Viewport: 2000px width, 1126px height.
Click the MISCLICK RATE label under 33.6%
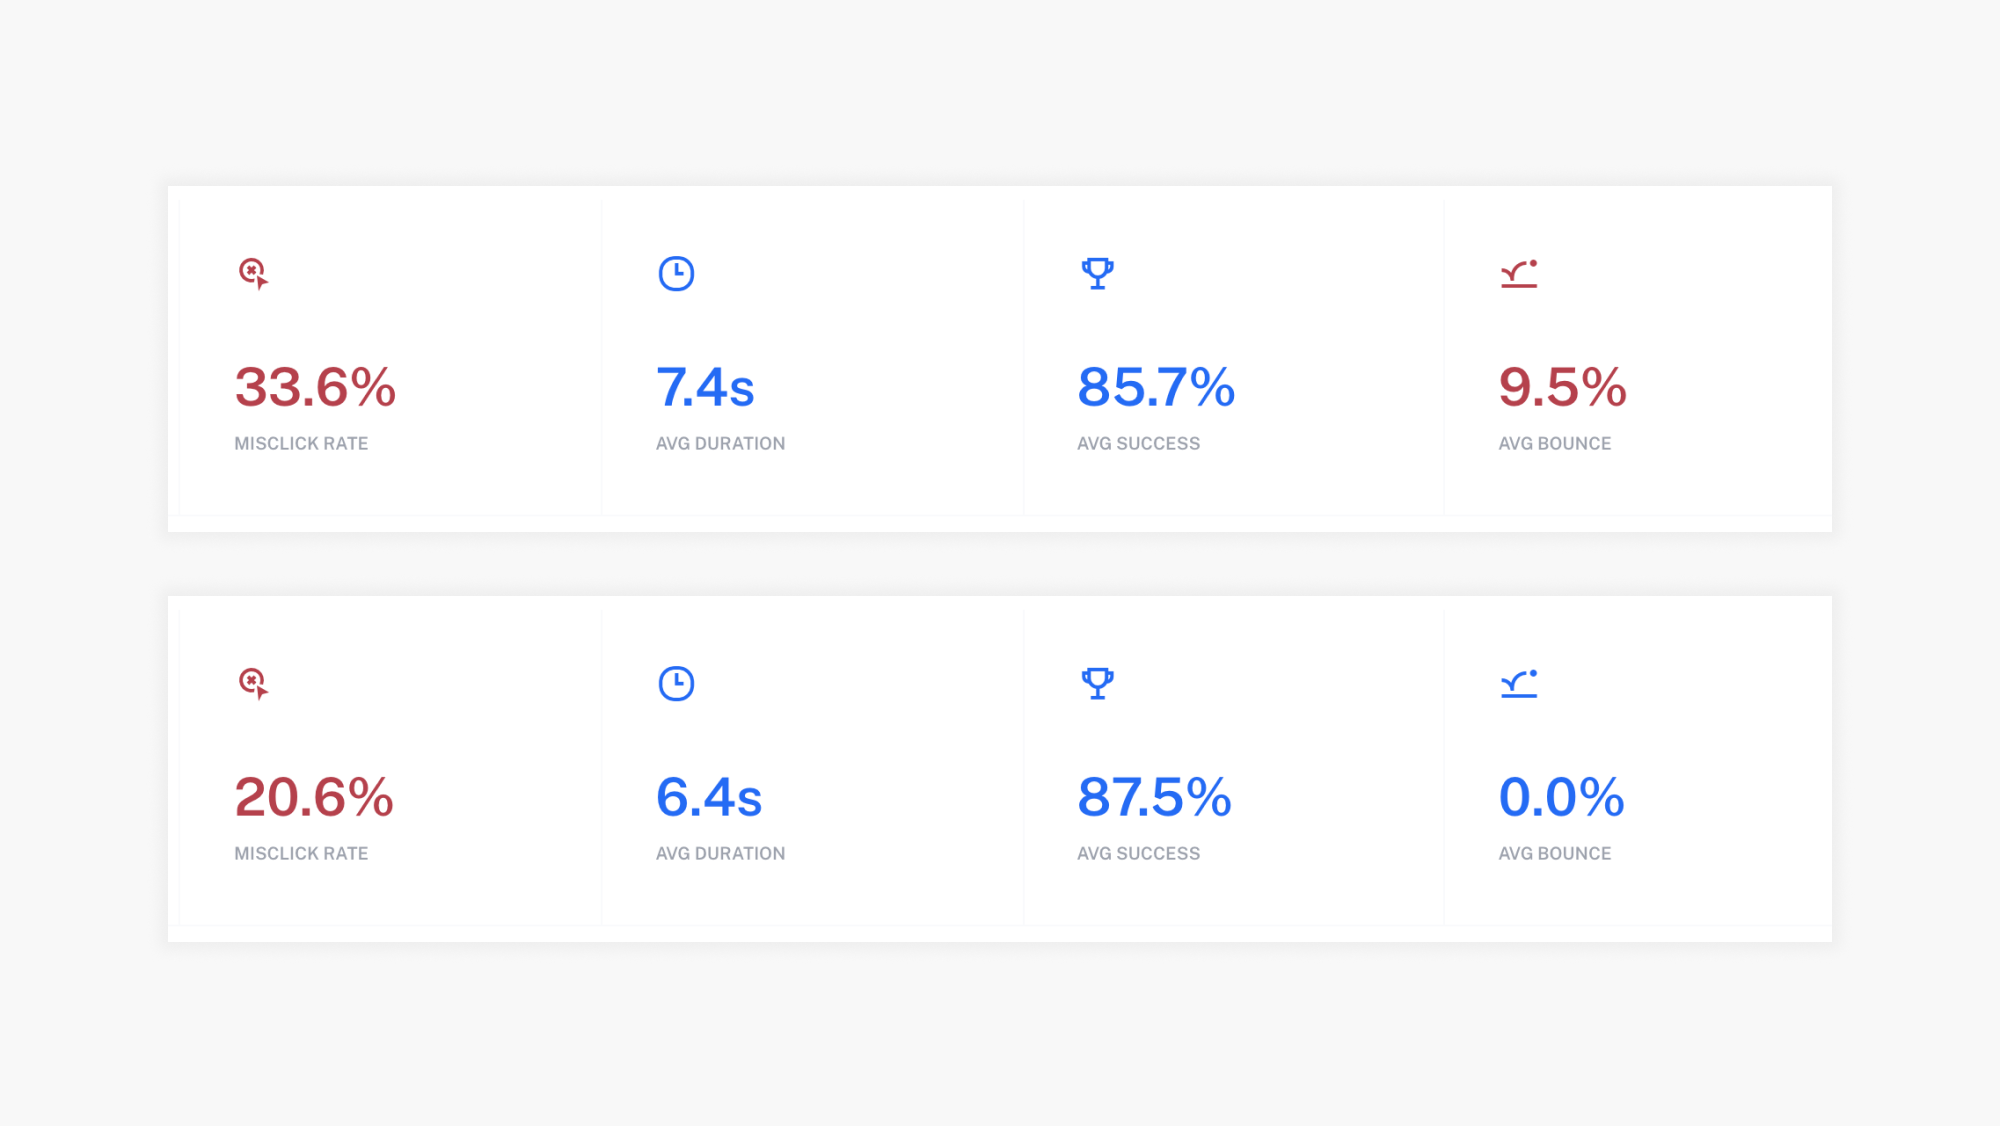click(x=301, y=443)
